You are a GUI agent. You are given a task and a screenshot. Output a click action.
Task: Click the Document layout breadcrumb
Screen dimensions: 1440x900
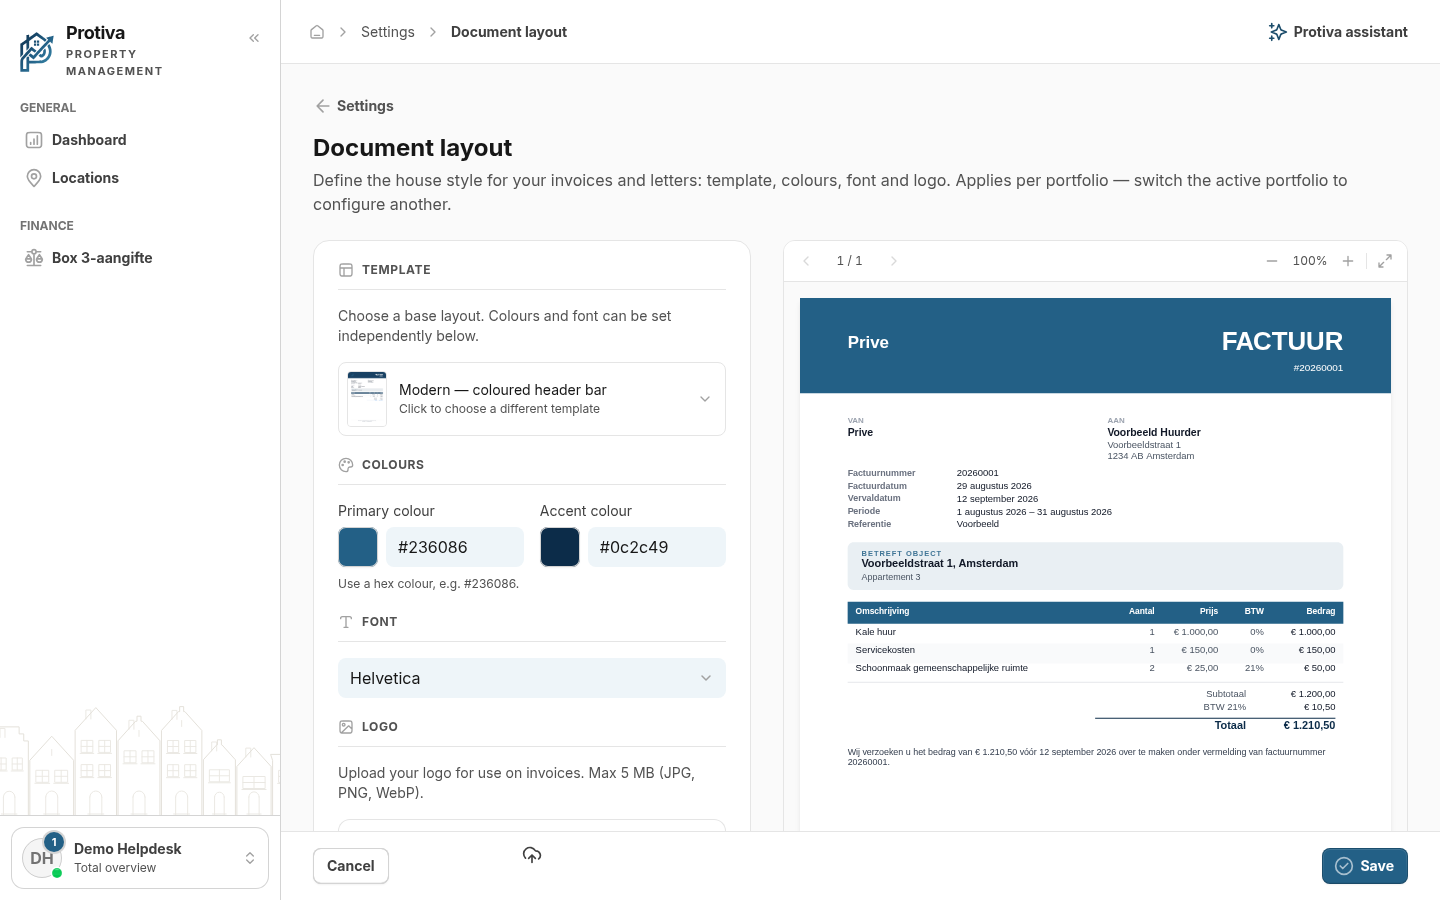coord(509,32)
